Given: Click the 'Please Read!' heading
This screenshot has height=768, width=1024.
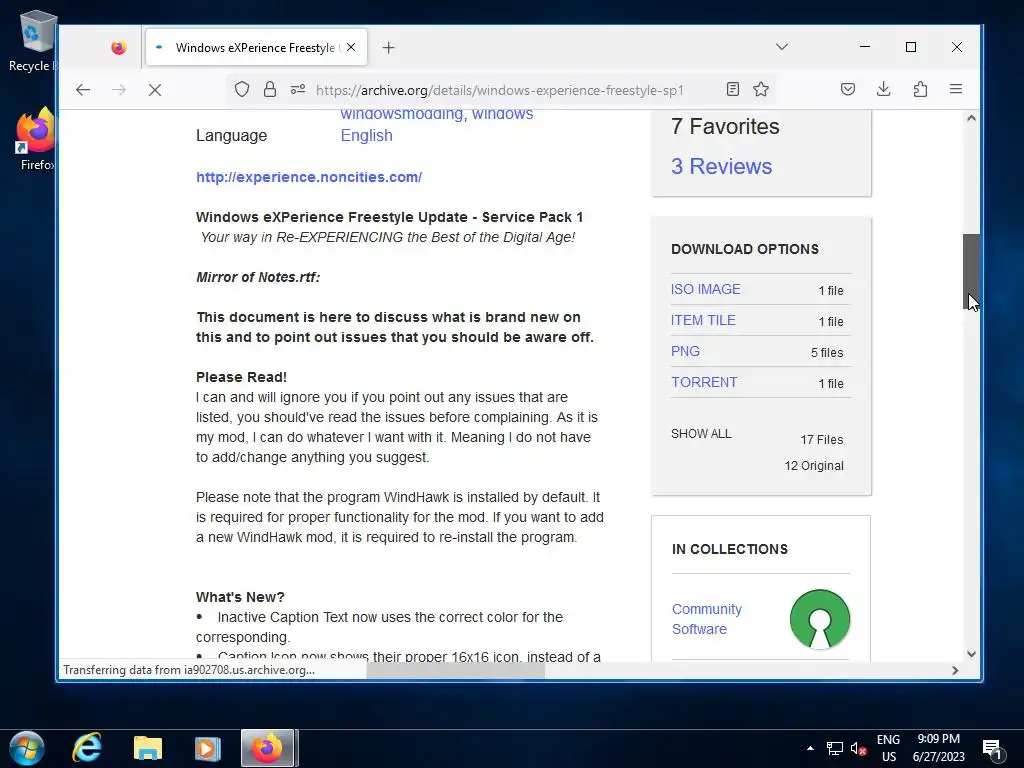Looking at the screenshot, I should coord(241,377).
